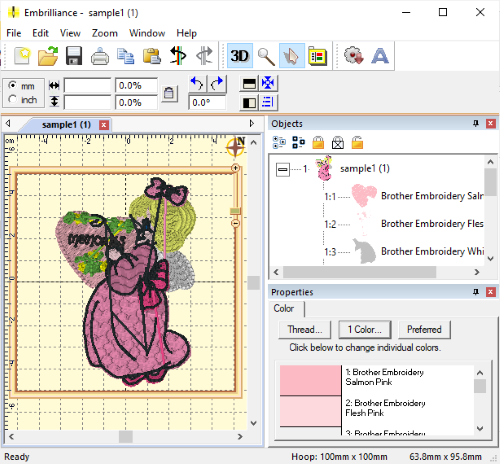Toggle the maintain aspect ratio lock

169,93
